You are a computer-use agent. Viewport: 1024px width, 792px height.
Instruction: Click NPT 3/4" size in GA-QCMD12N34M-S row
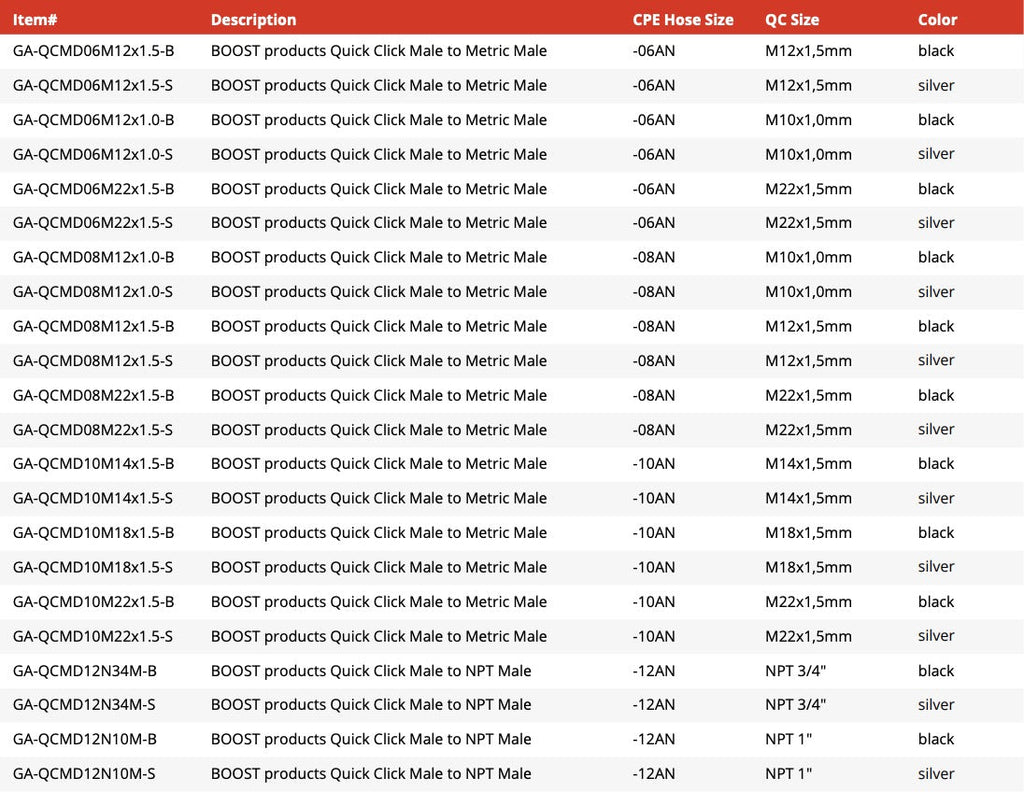(x=795, y=705)
